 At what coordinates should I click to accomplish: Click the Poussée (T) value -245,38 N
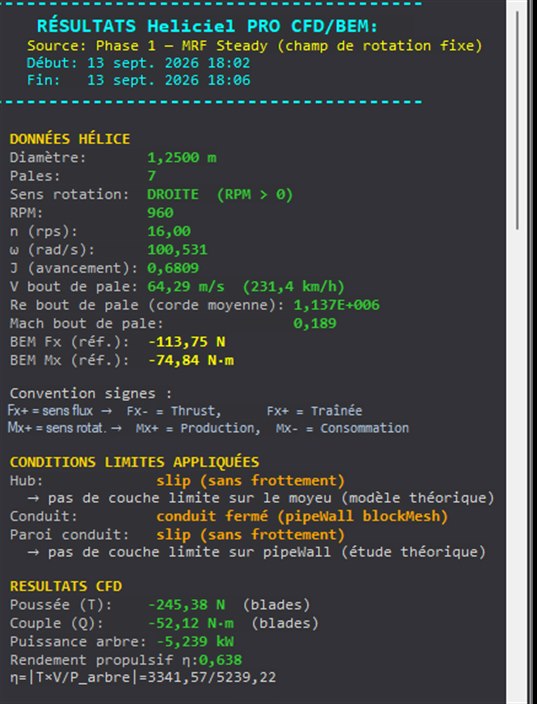[x=187, y=605]
